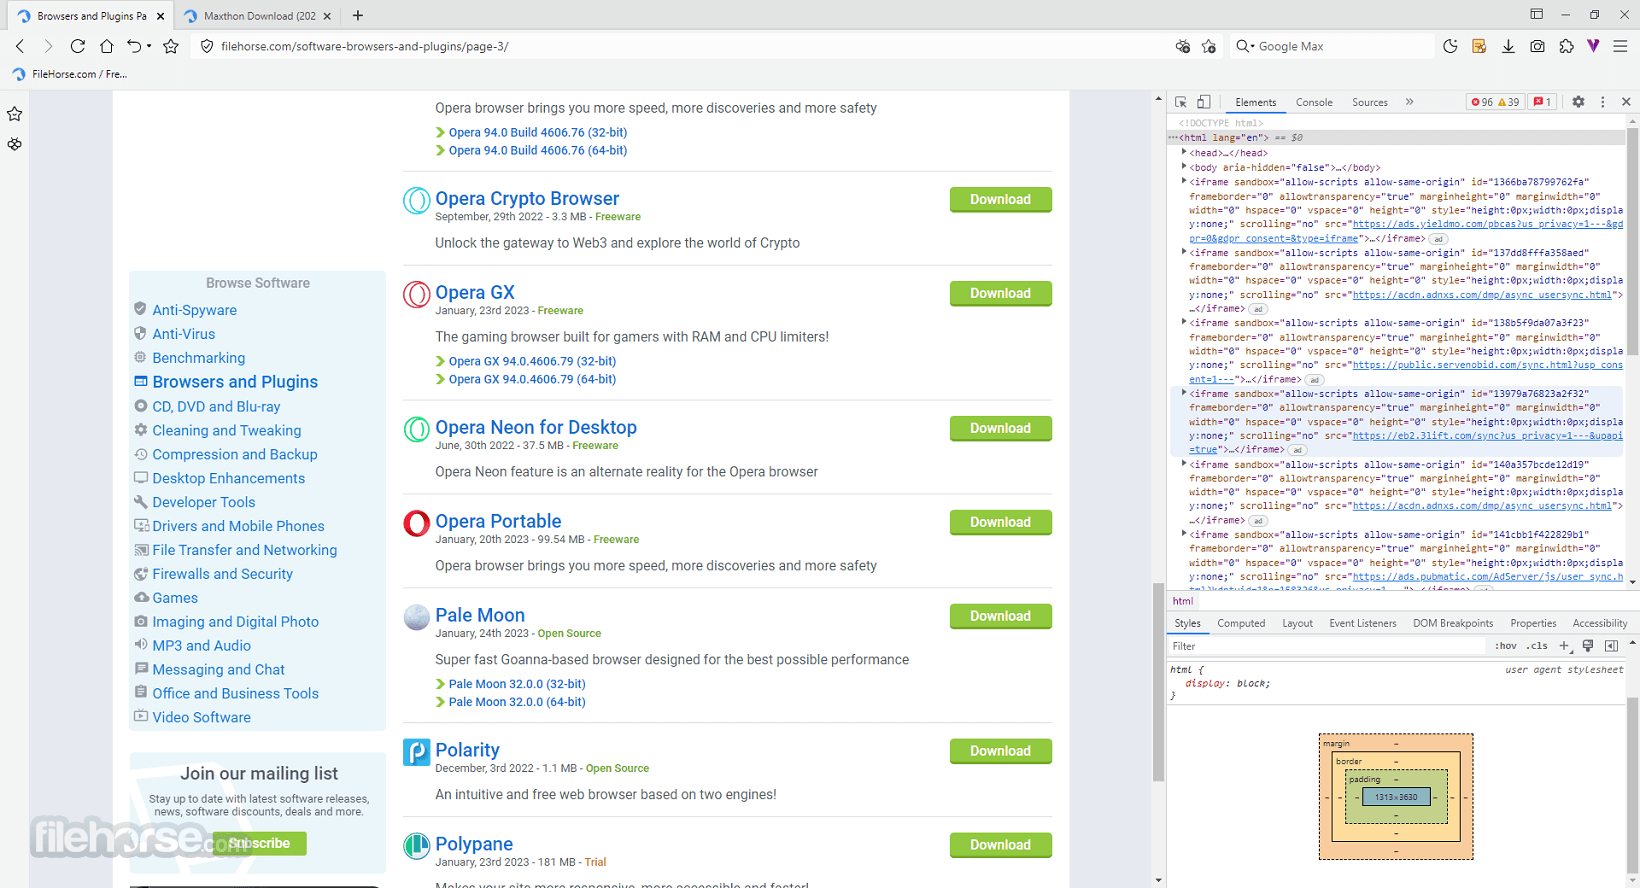Open Pale Moon 32.0.0 (64-bit) link
This screenshot has height=888, width=1640.
[517, 702]
